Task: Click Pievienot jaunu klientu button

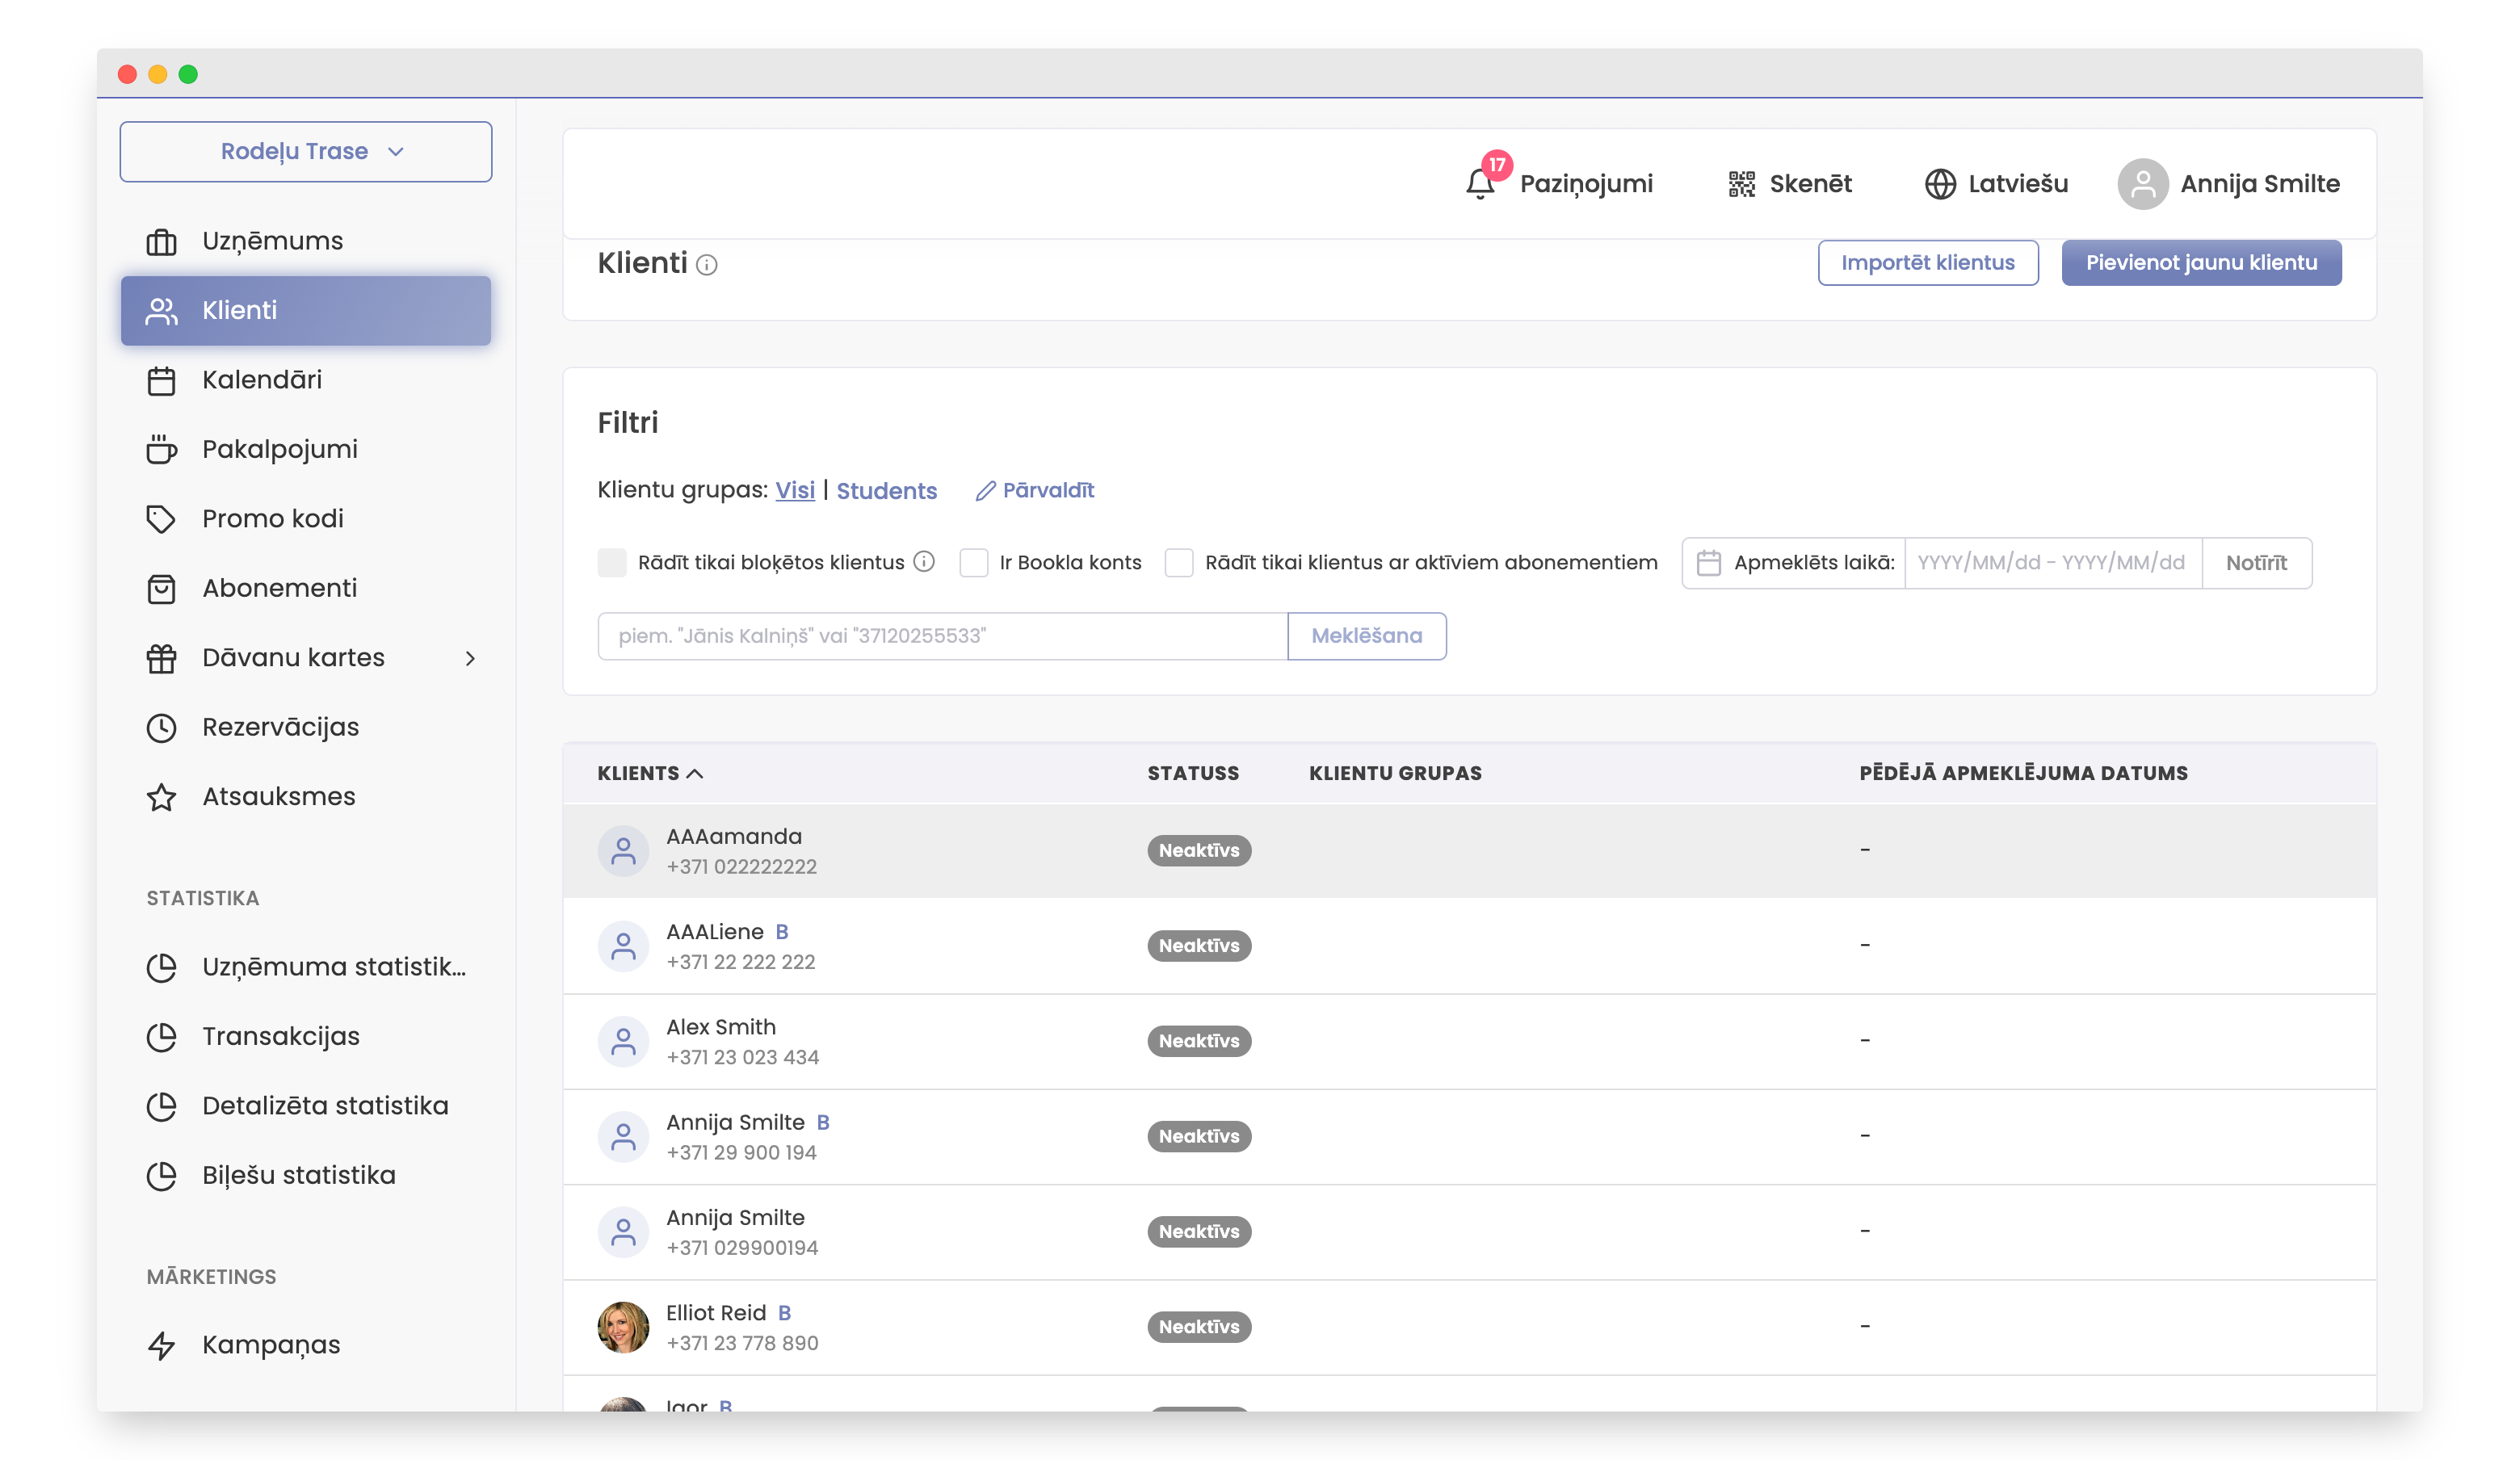Action: click(x=2201, y=263)
